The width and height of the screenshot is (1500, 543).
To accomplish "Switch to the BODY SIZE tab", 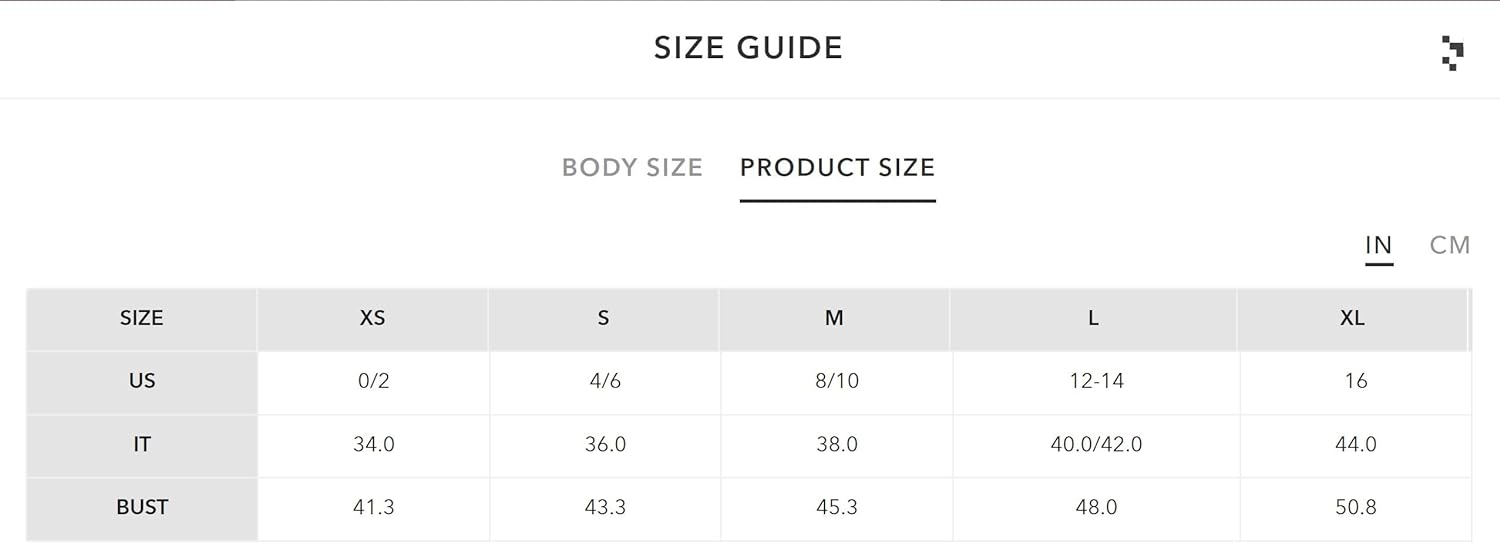I will [x=632, y=167].
